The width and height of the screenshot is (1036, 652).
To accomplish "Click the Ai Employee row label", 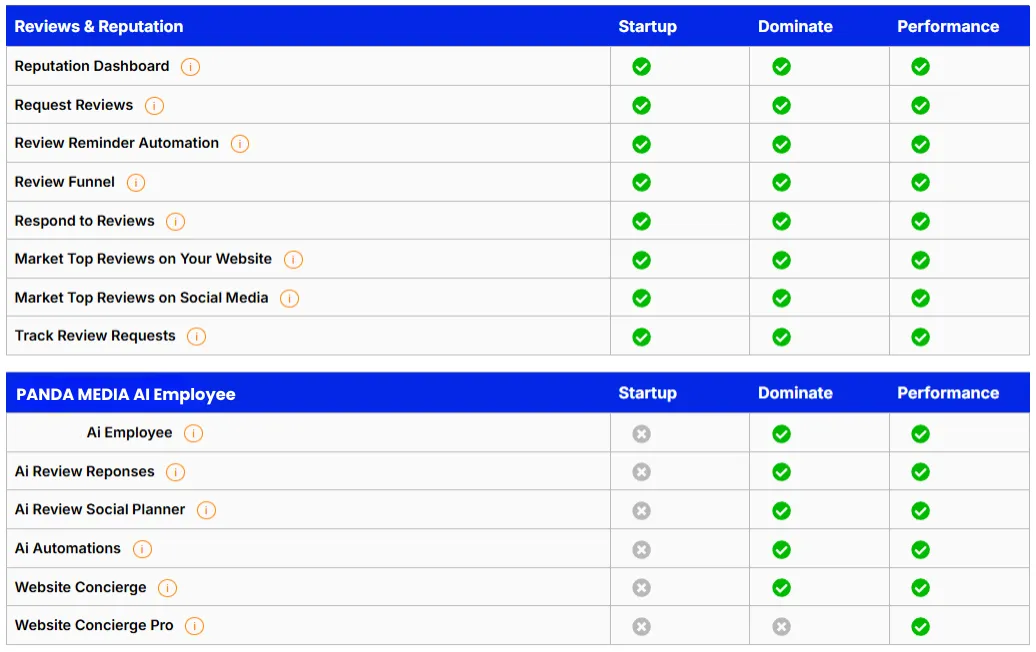I will [x=130, y=433].
